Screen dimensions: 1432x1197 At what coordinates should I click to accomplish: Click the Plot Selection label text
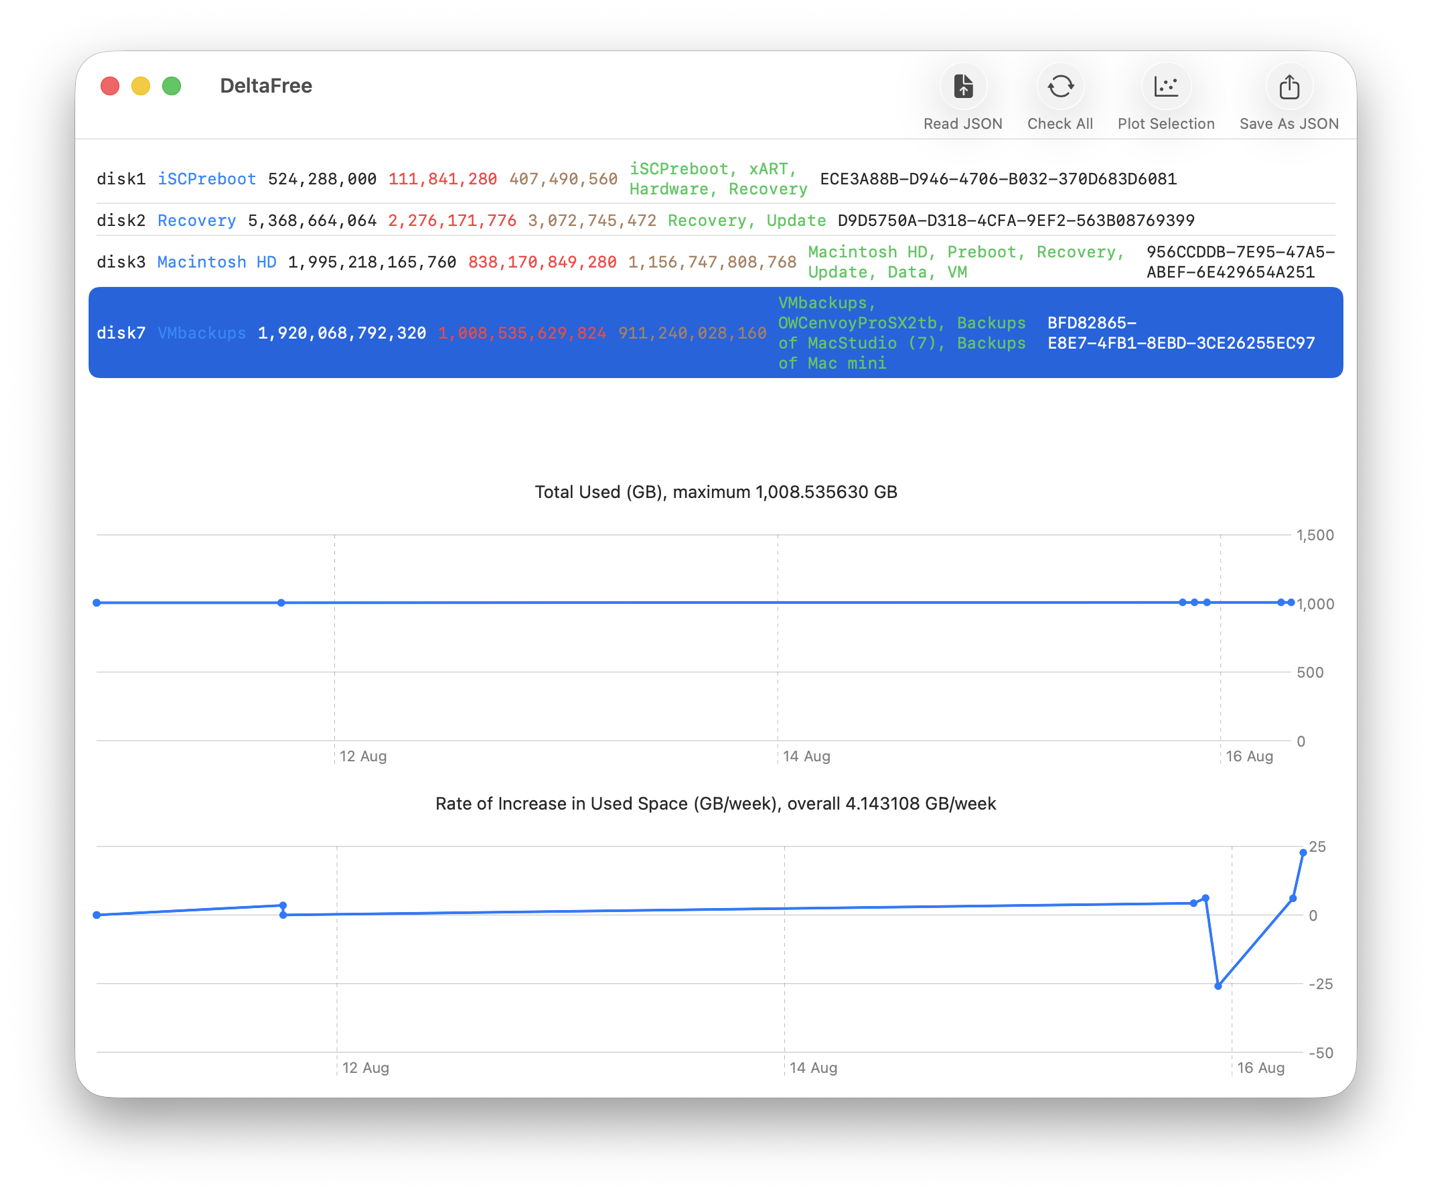pos(1166,124)
